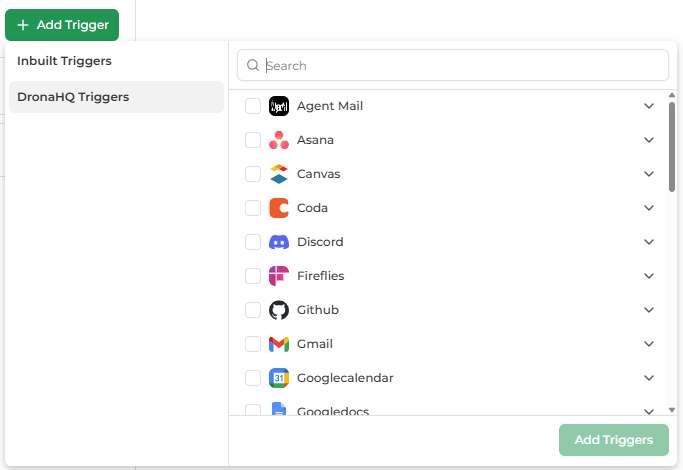This screenshot has height=470, width=683.
Task: Tick the Agent Mail checkbox
Action: (253, 106)
